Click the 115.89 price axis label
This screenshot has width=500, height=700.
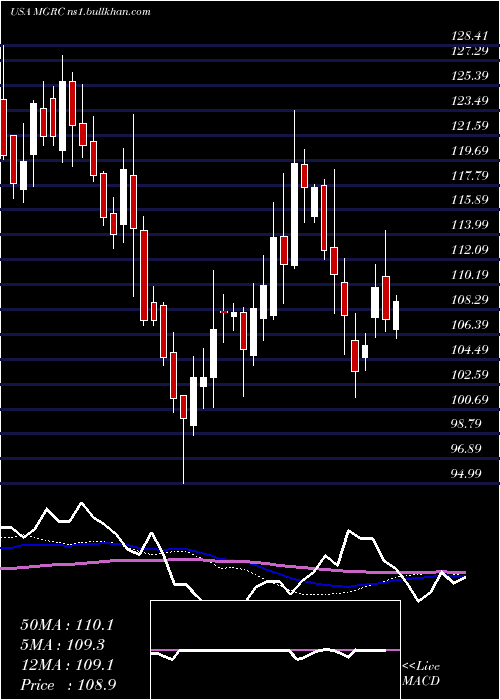(468, 200)
